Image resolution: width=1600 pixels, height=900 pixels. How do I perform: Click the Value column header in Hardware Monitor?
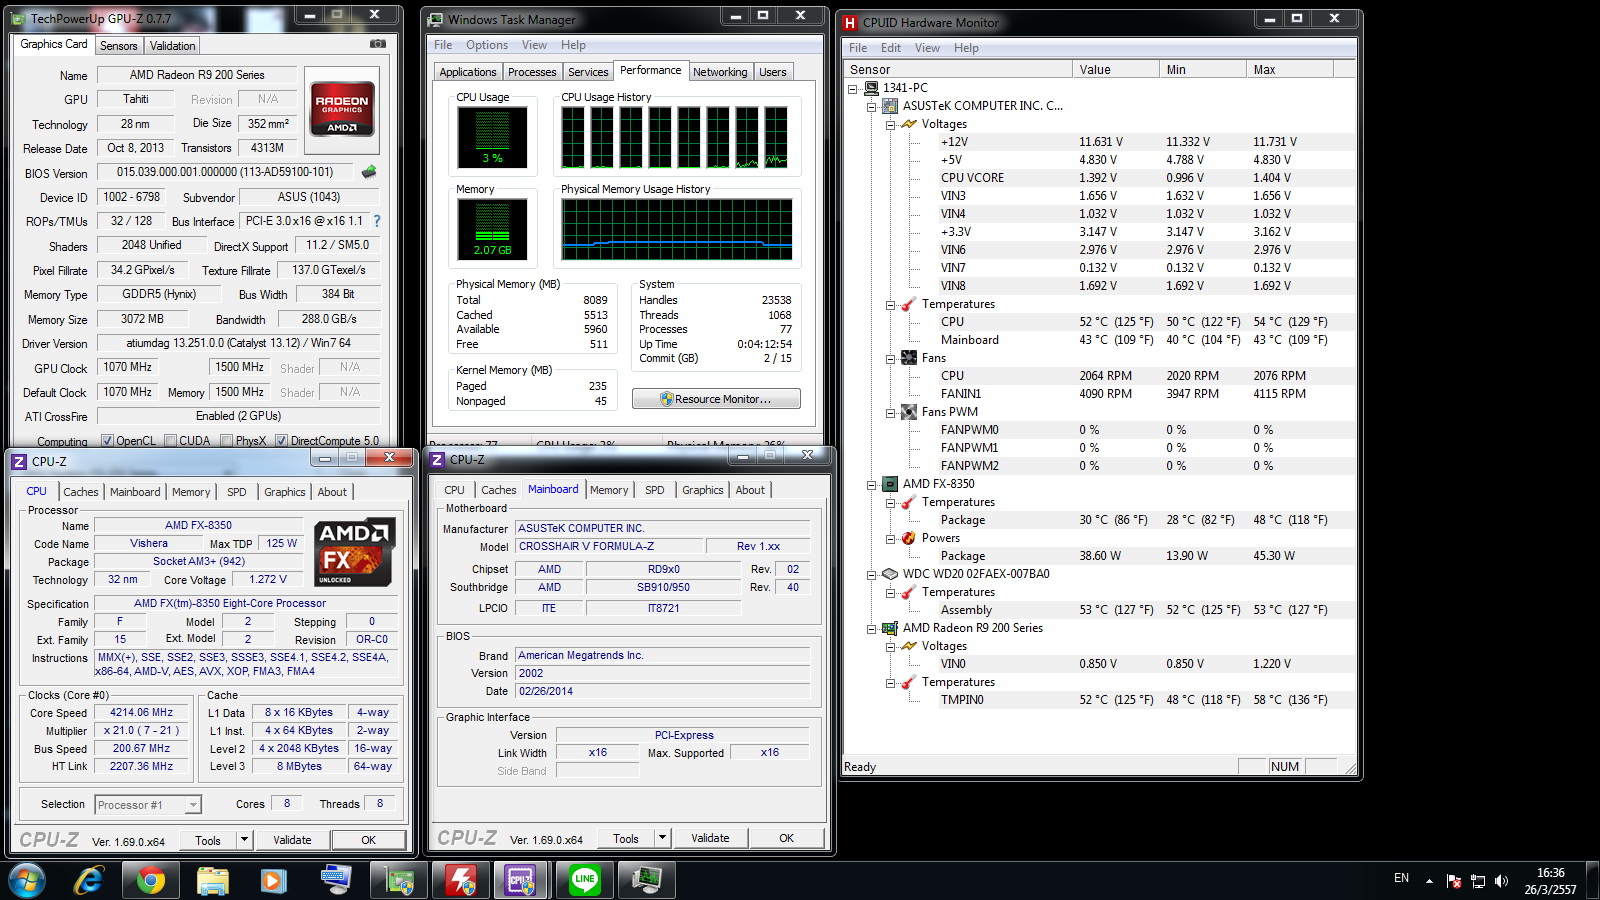coord(1115,69)
